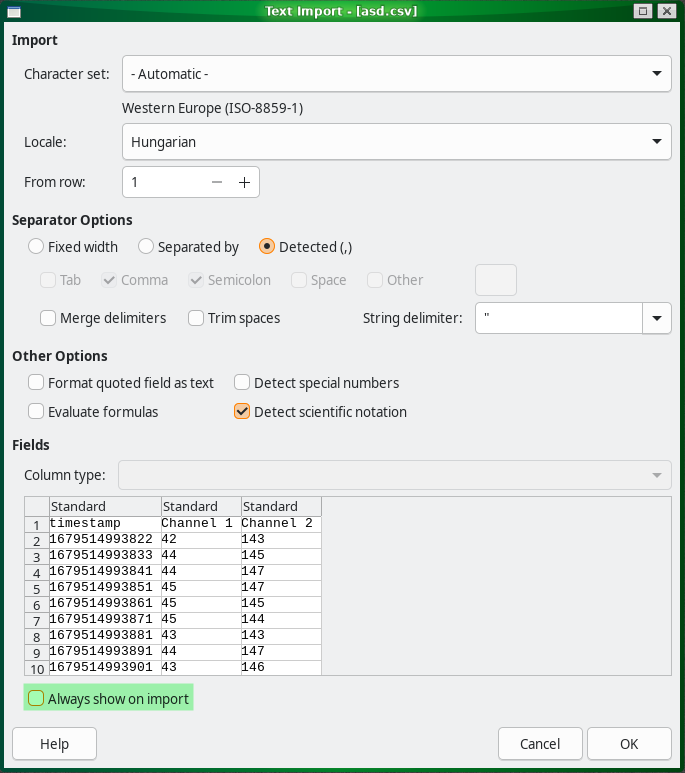
Task: Open the Character set dropdown
Action: click(396, 73)
